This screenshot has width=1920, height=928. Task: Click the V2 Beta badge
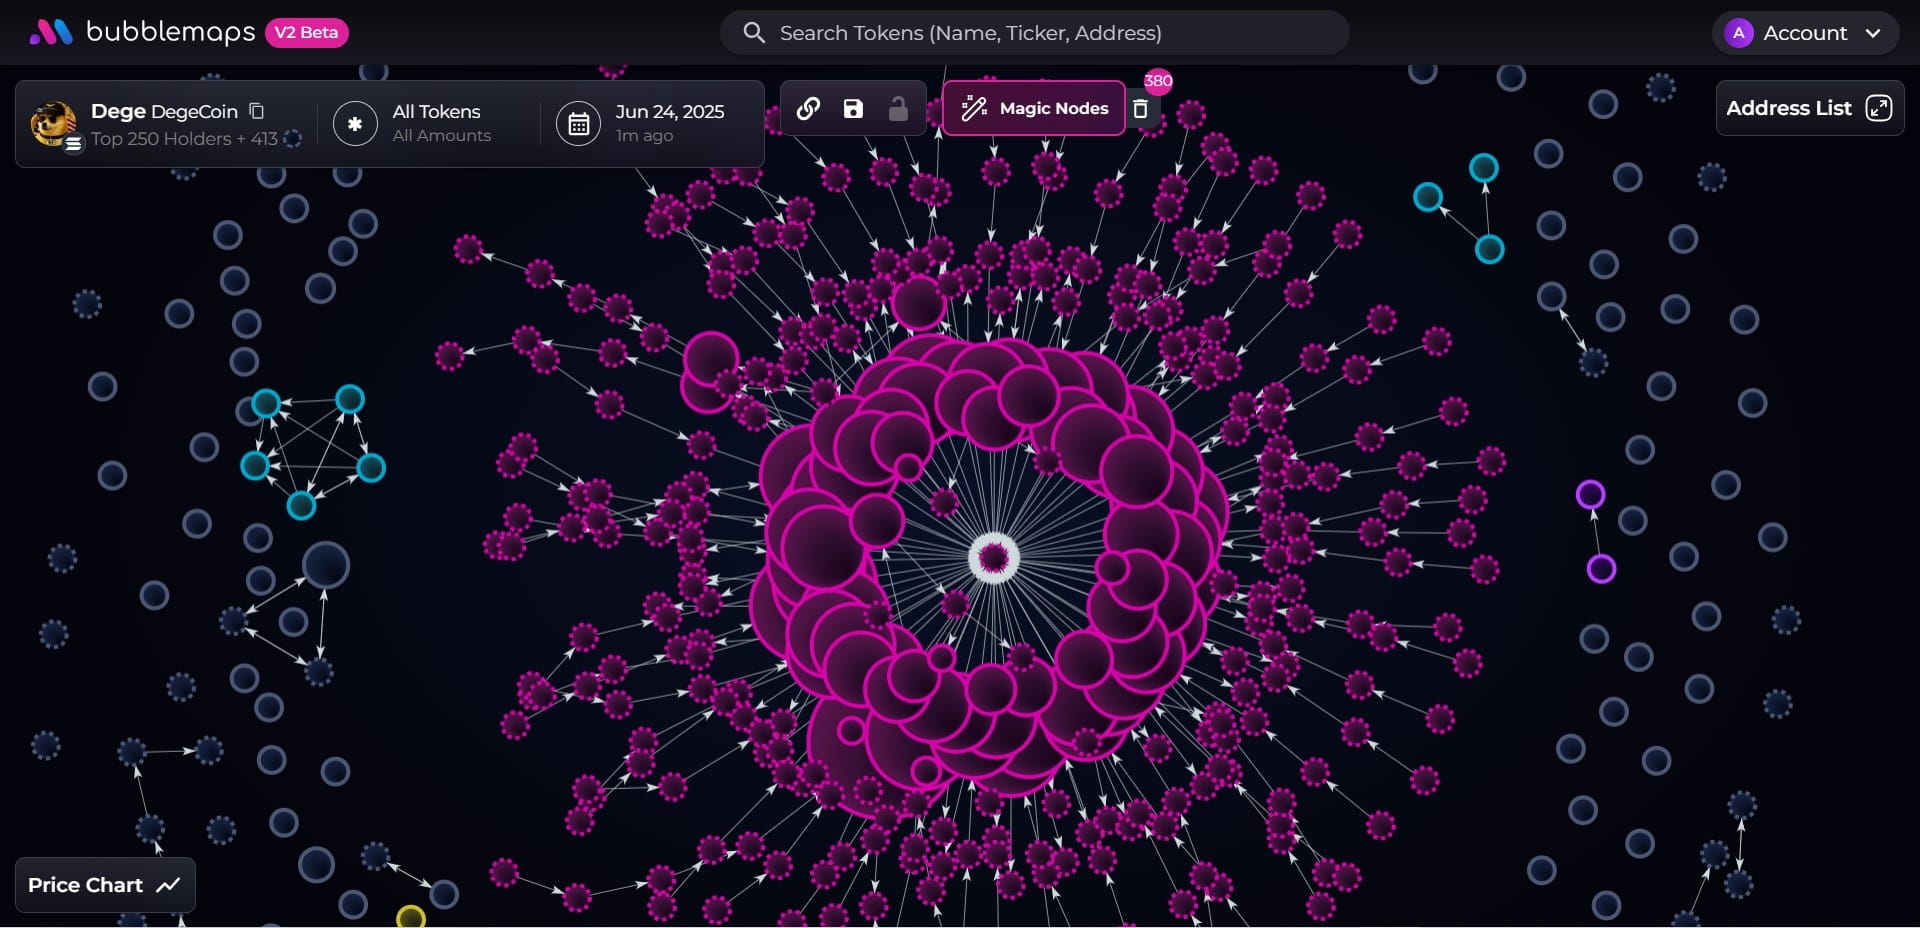306,32
